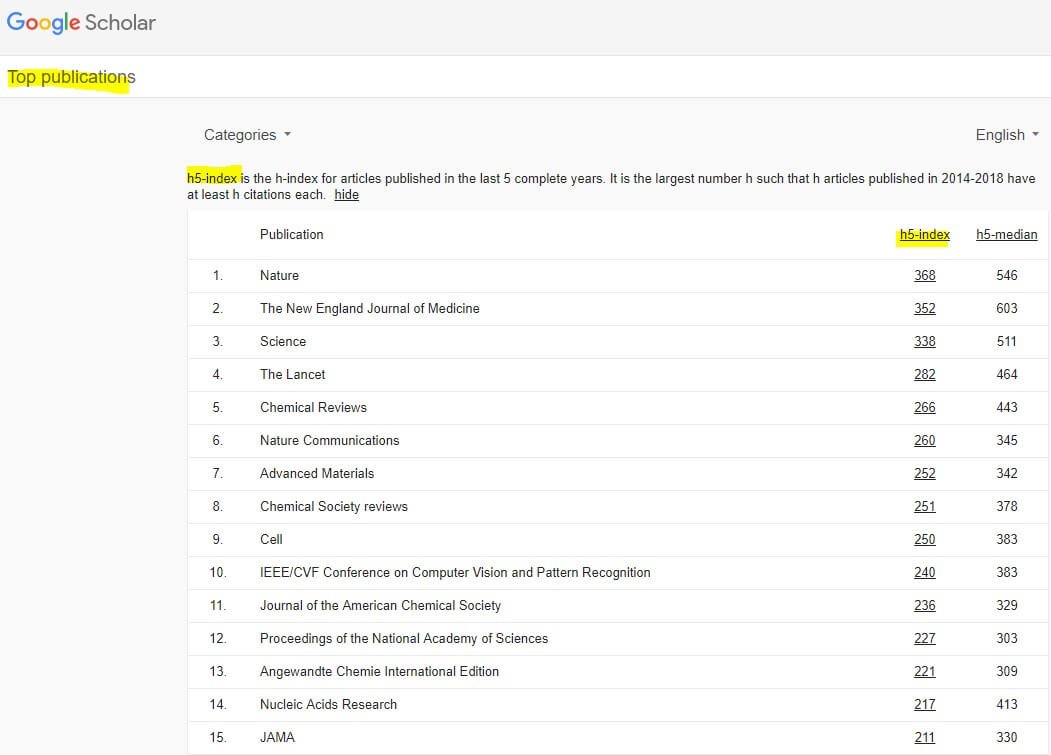
Task: Select the Nucleic Acids Research name
Action: [x=328, y=704]
